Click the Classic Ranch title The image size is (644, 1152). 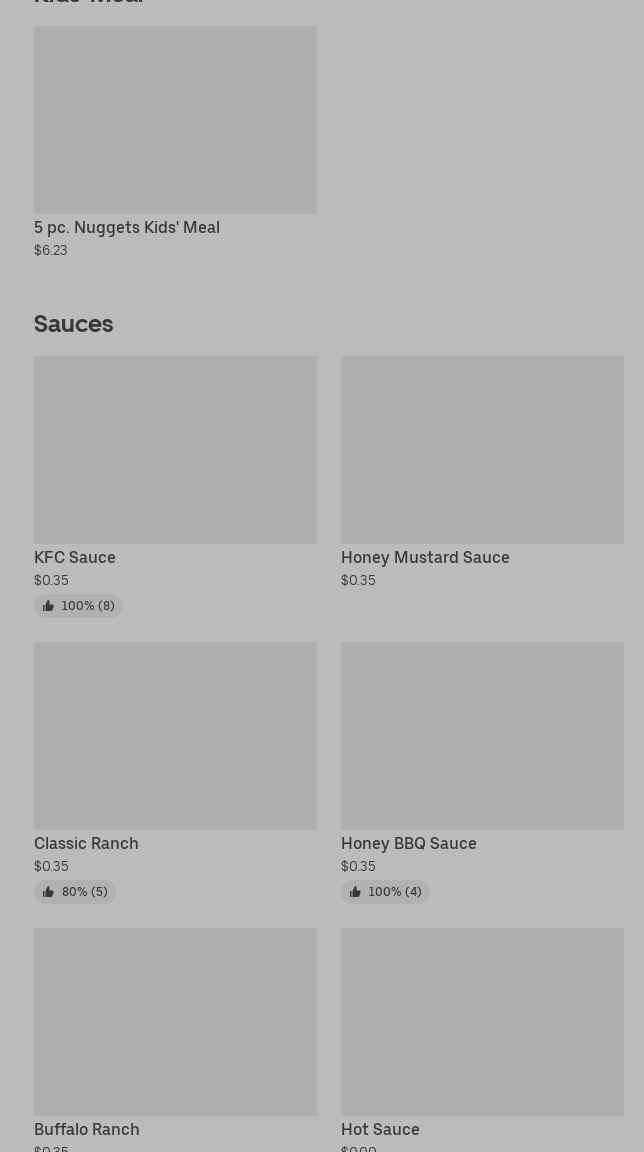click(x=86, y=844)
